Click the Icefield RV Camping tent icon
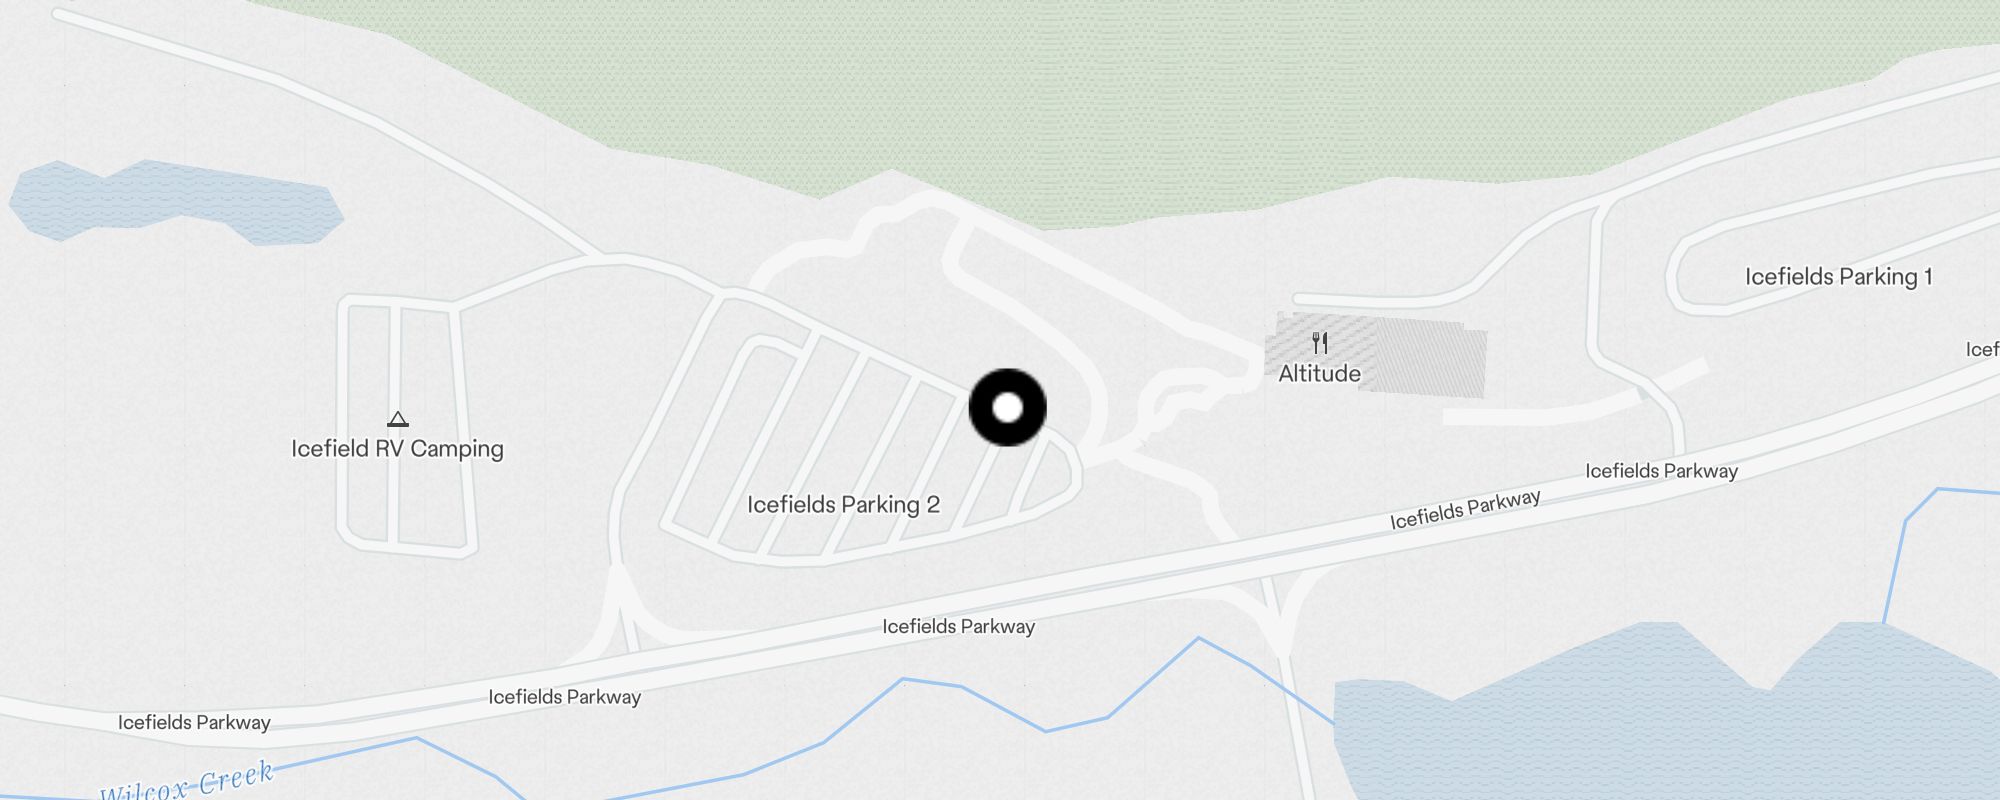This screenshot has width=2000, height=800. (398, 419)
